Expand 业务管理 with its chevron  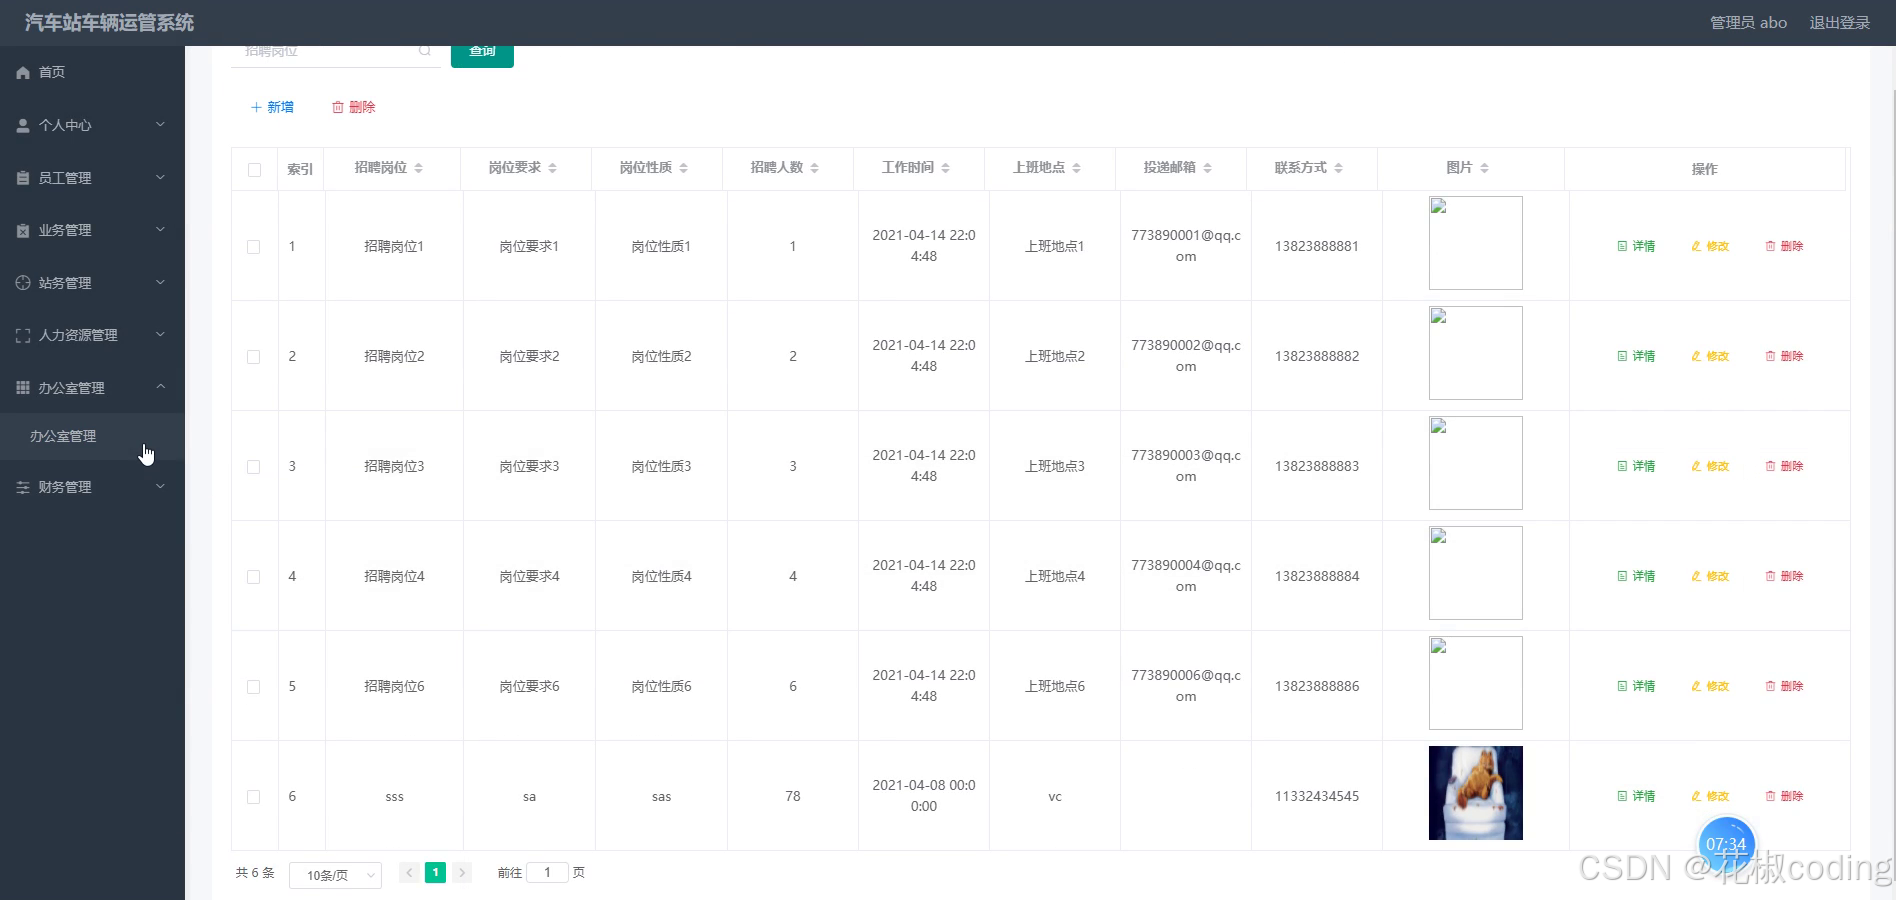click(x=160, y=229)
